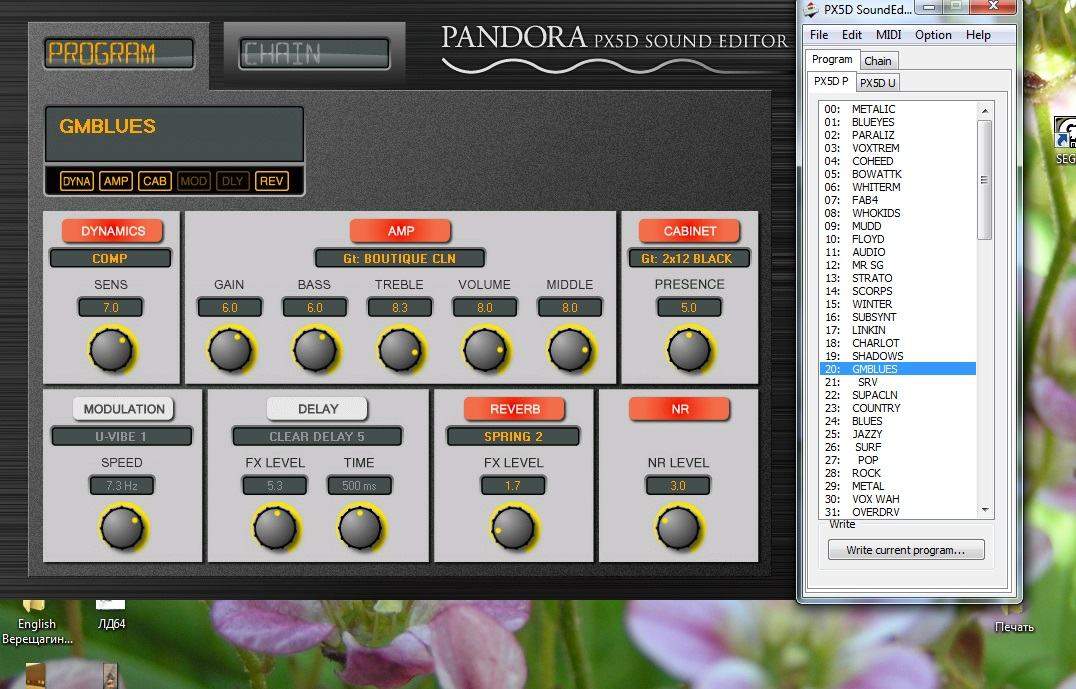This screenshot has height=689, width=1076.
Task: Click the PX5D SoundEditor title bar icon
Action: (x=810, y=10)
